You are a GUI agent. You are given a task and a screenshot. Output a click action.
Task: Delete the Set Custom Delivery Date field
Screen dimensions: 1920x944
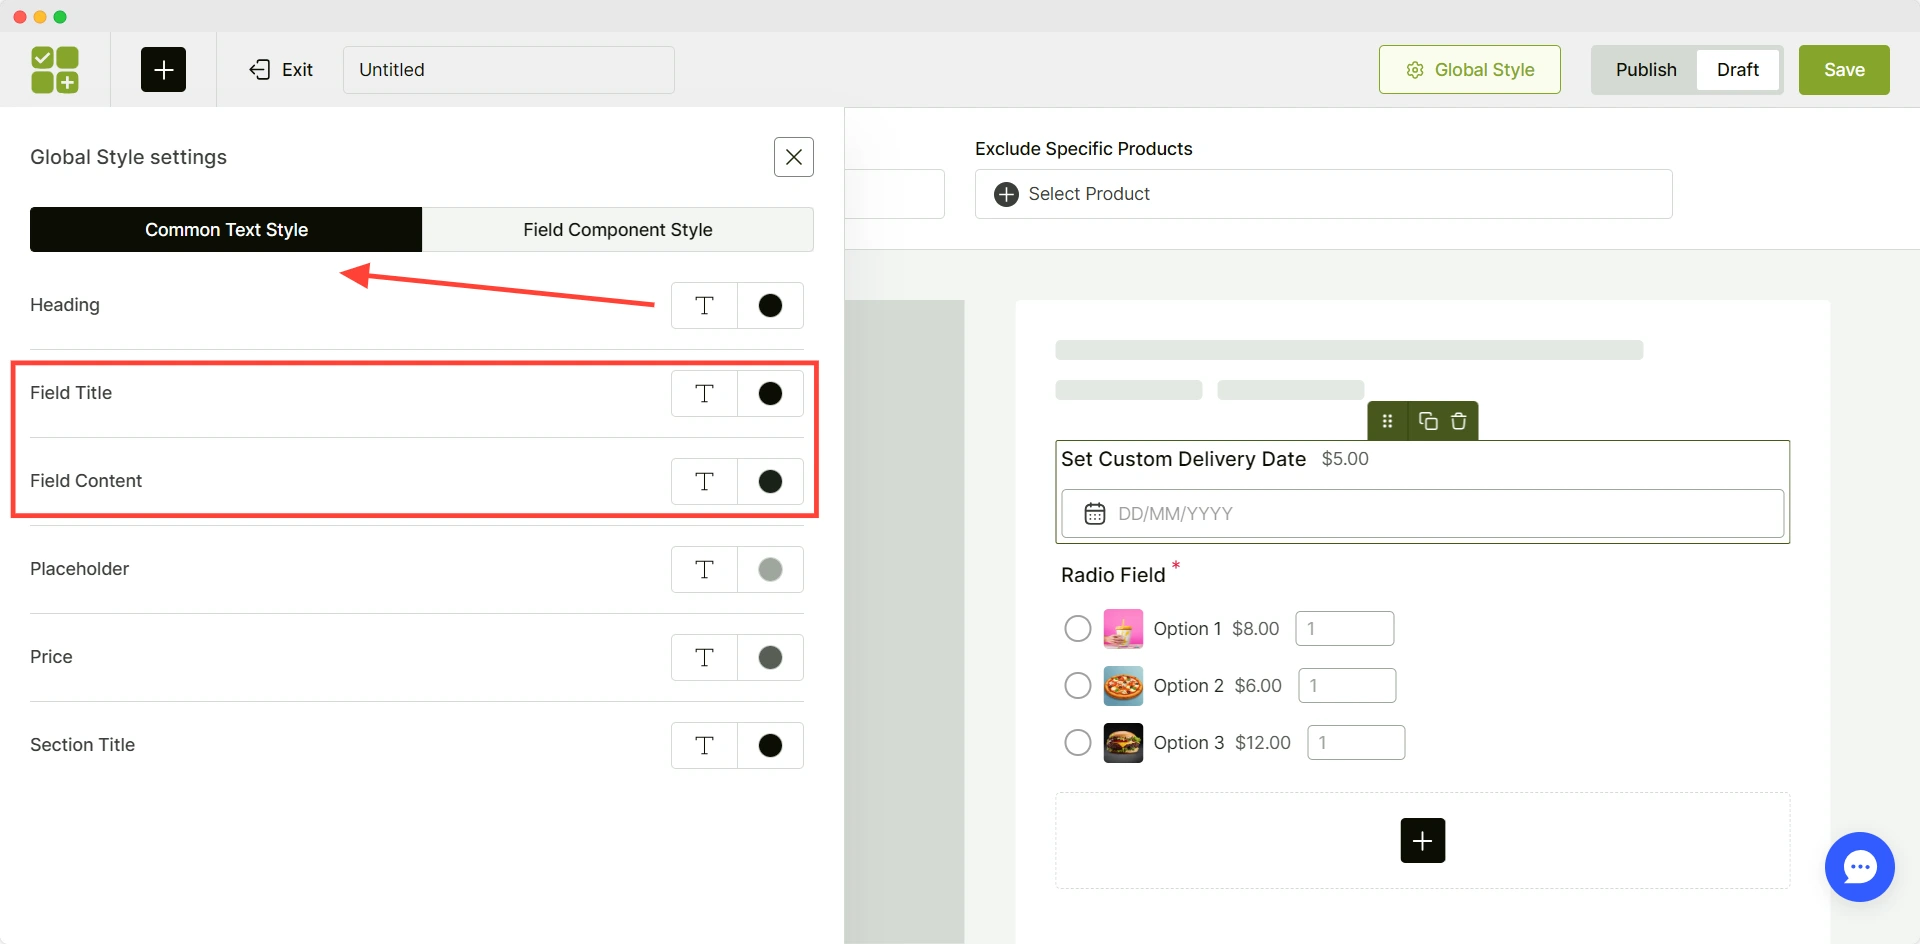tap(1459, 421)
